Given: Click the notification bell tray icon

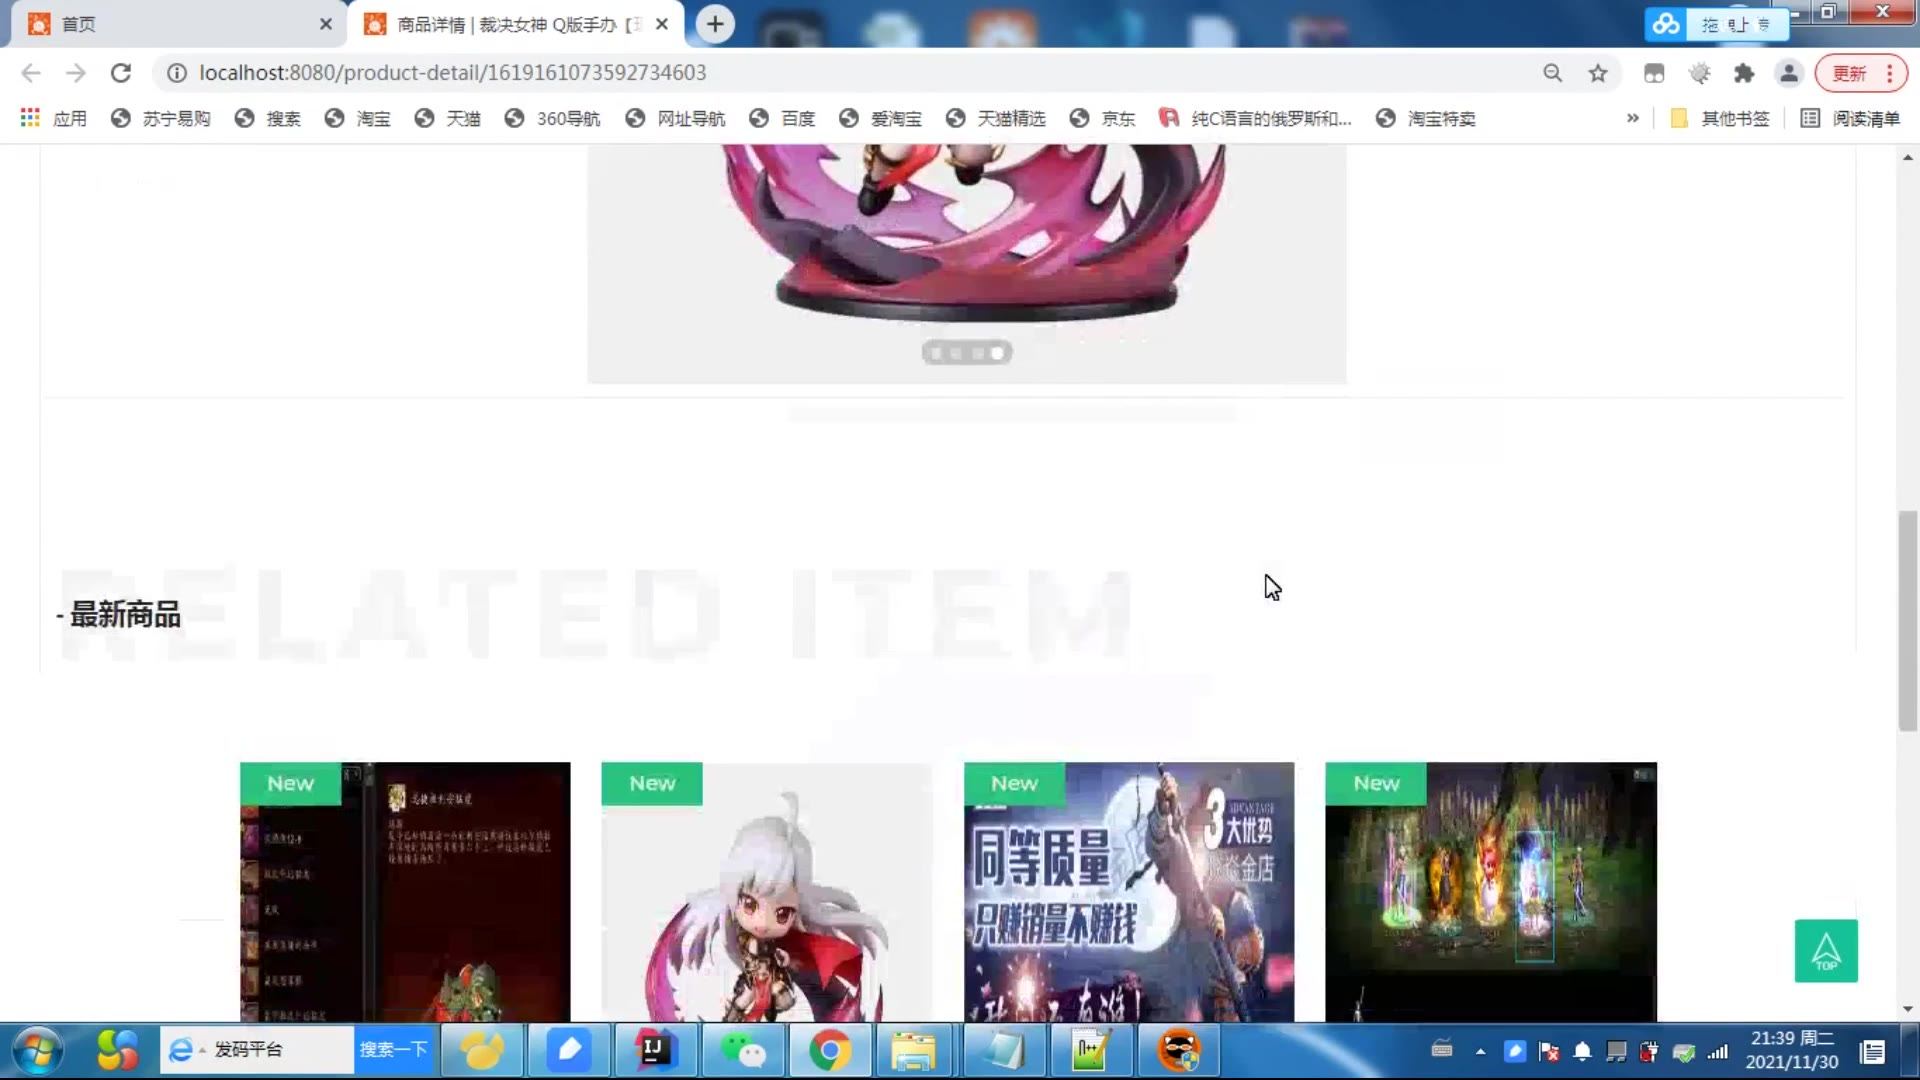Looking at the screenshot, I should pos(1582,1051).
